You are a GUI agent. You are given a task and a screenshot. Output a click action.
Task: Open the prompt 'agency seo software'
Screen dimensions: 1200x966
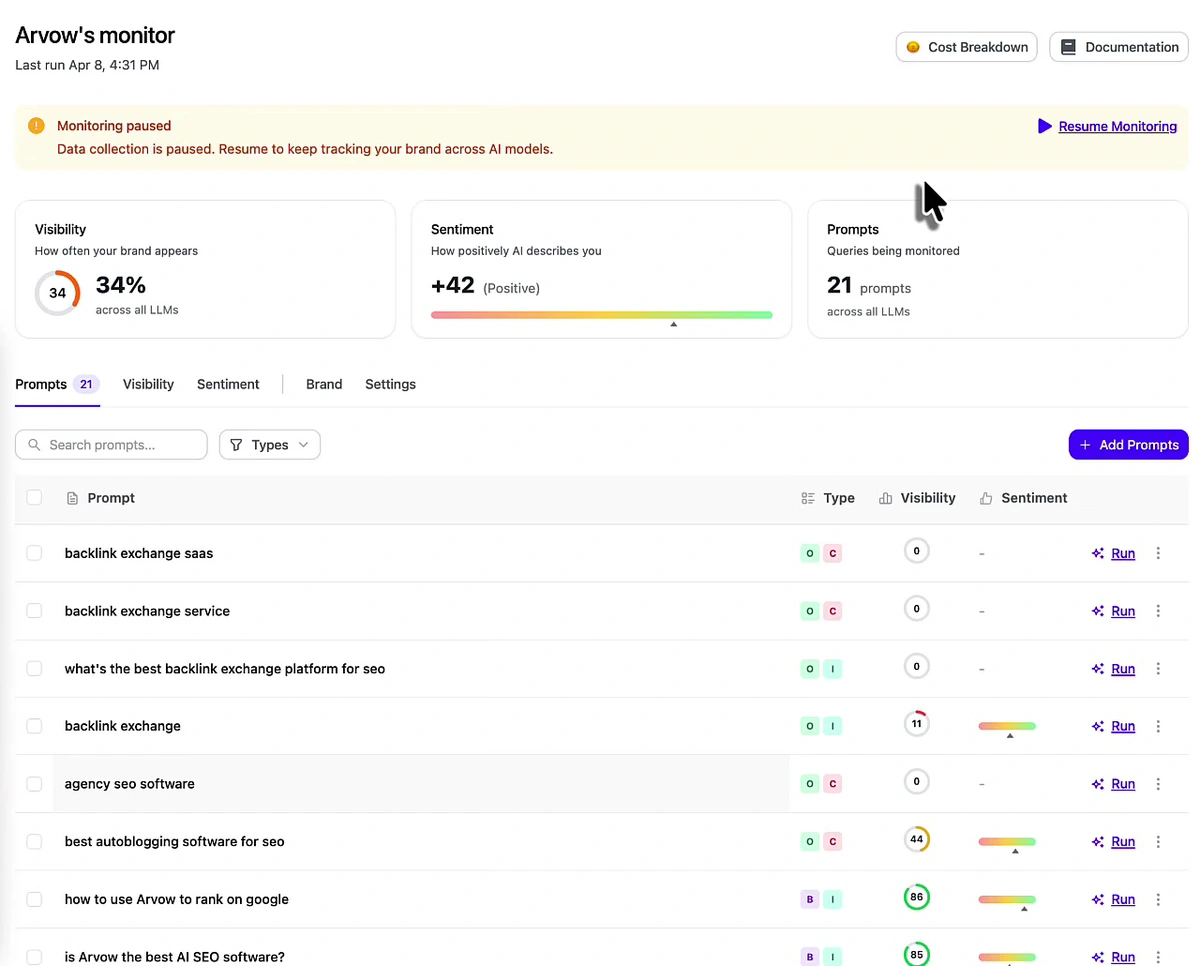(x=130, y=784)
